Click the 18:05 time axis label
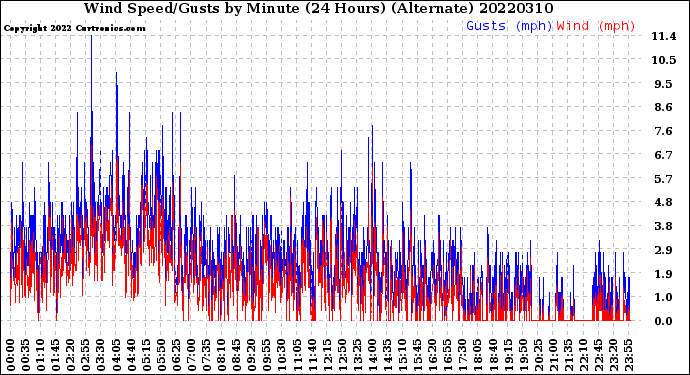The width and height of the screenshot is (690, 375). pyautogui.click(x=477, y=355)
